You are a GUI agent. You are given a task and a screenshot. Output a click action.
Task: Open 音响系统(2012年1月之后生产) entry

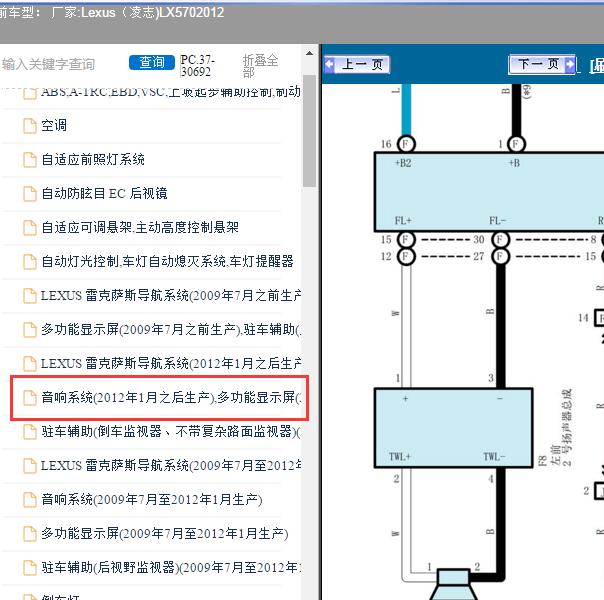pyautogui.click(x=171, y=397)
